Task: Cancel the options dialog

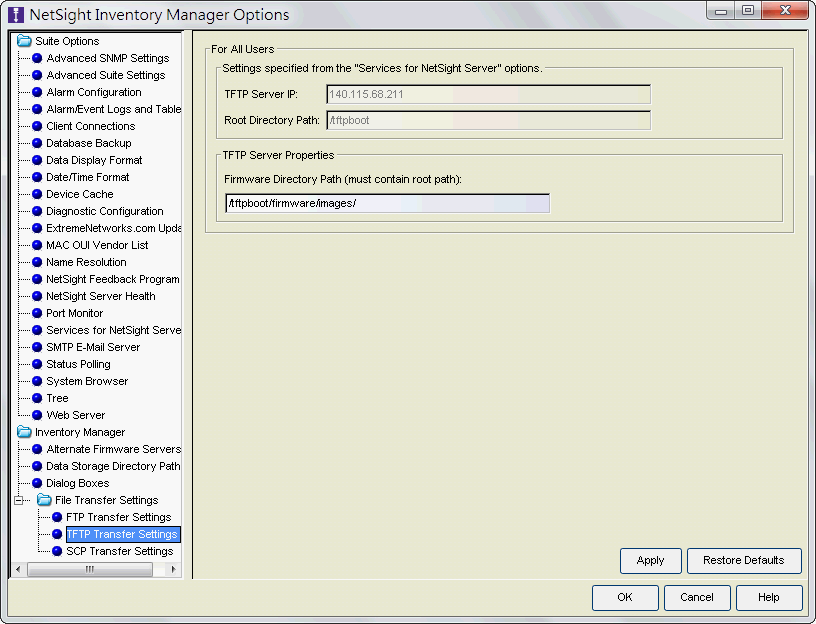Action: pos(697,597)
